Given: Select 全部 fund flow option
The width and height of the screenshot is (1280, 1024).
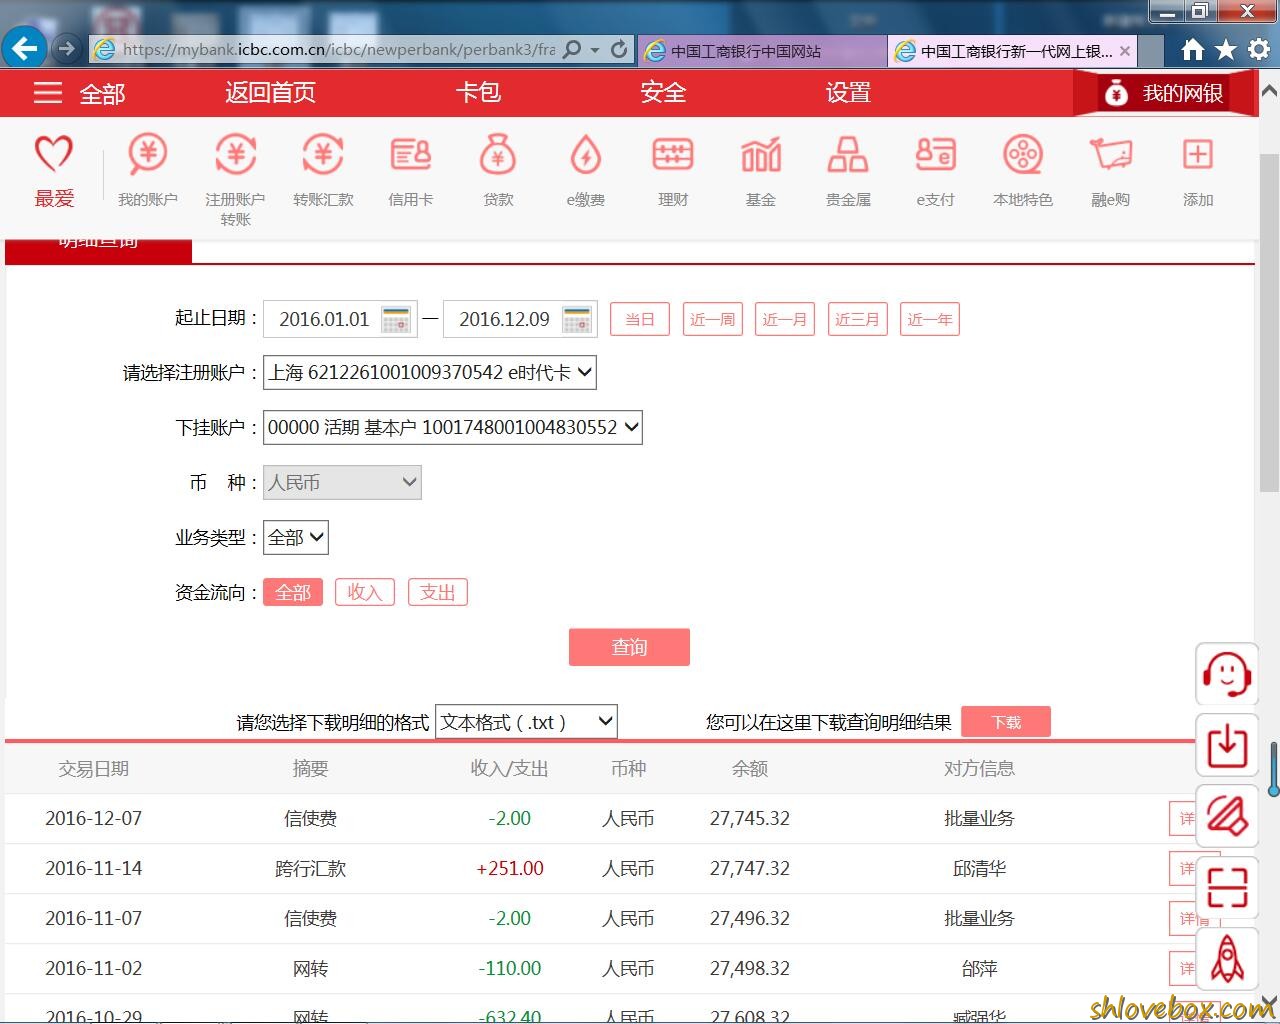Looking at the screenshot, I should pos(293,592).
